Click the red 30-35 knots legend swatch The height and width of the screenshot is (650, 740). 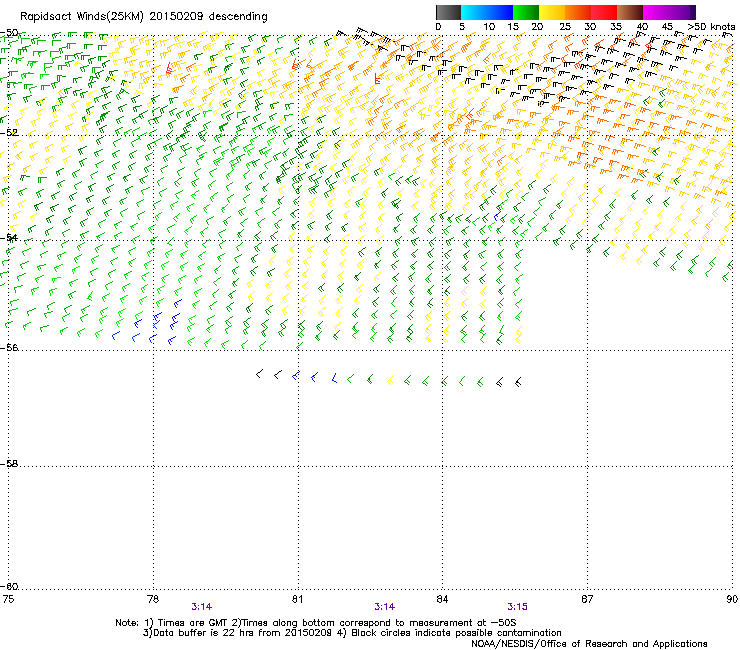pos(604,12)
